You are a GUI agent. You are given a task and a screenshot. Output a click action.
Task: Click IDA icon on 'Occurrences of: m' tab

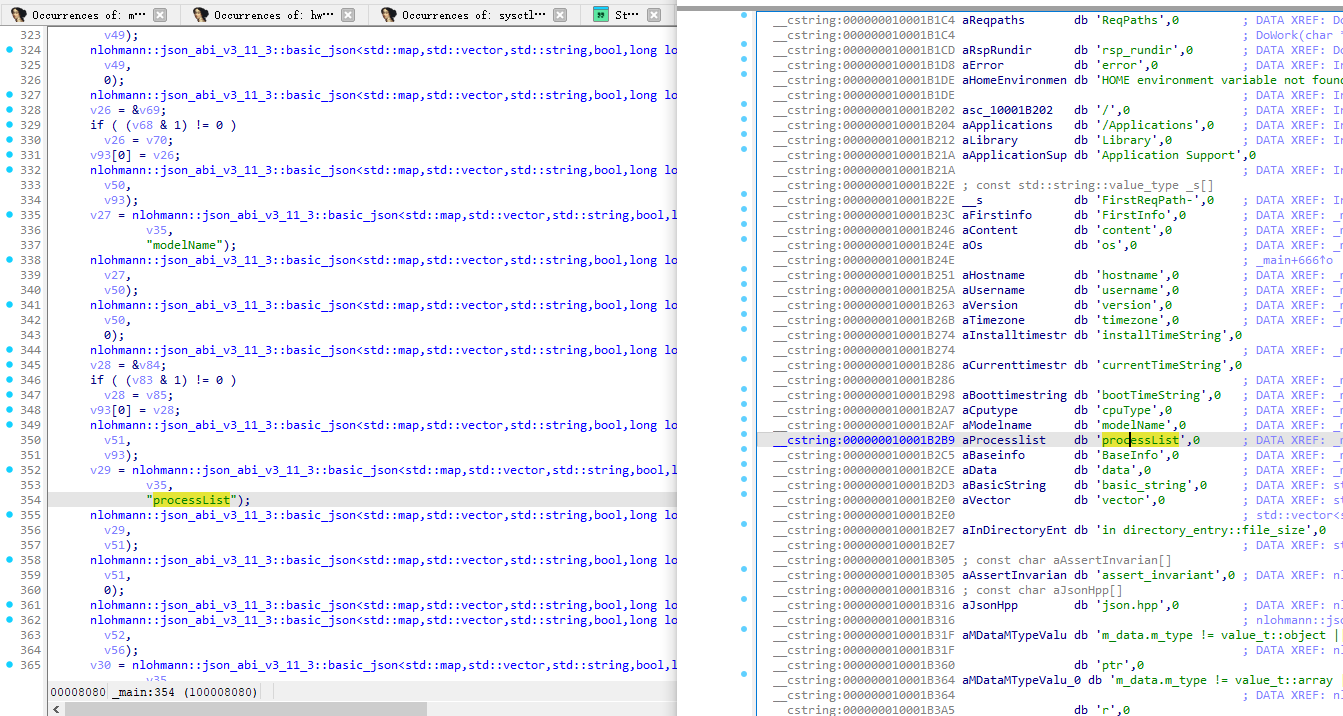click(18, 15)
